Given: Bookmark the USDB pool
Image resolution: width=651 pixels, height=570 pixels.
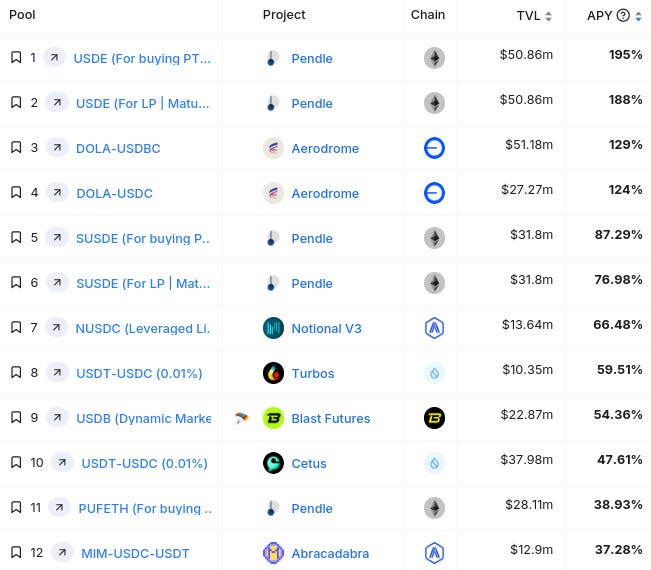Looking at the screenshot, I should coord(16,417).
